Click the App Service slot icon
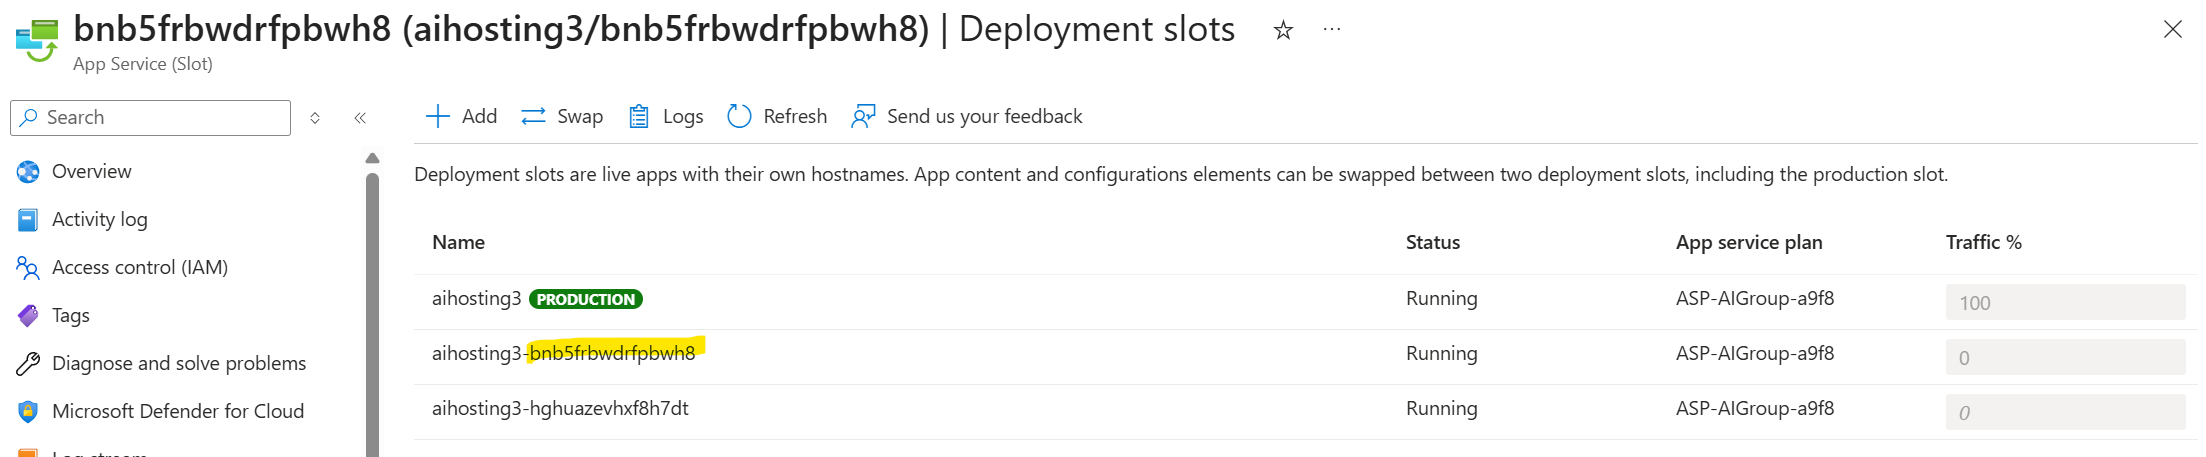Viewport: 2206px width, 457px height. (37, 40)
